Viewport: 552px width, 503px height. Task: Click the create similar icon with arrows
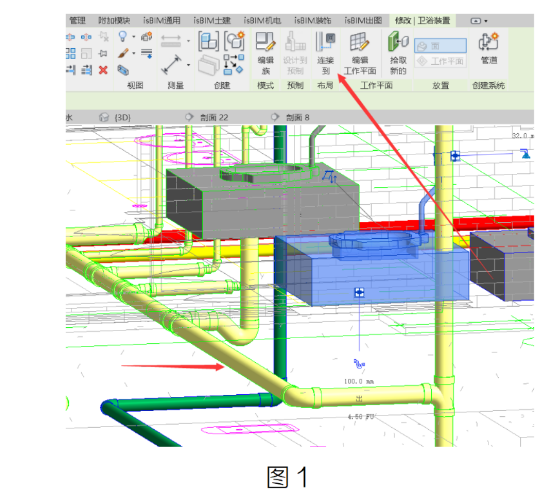[x=233, y=64]
